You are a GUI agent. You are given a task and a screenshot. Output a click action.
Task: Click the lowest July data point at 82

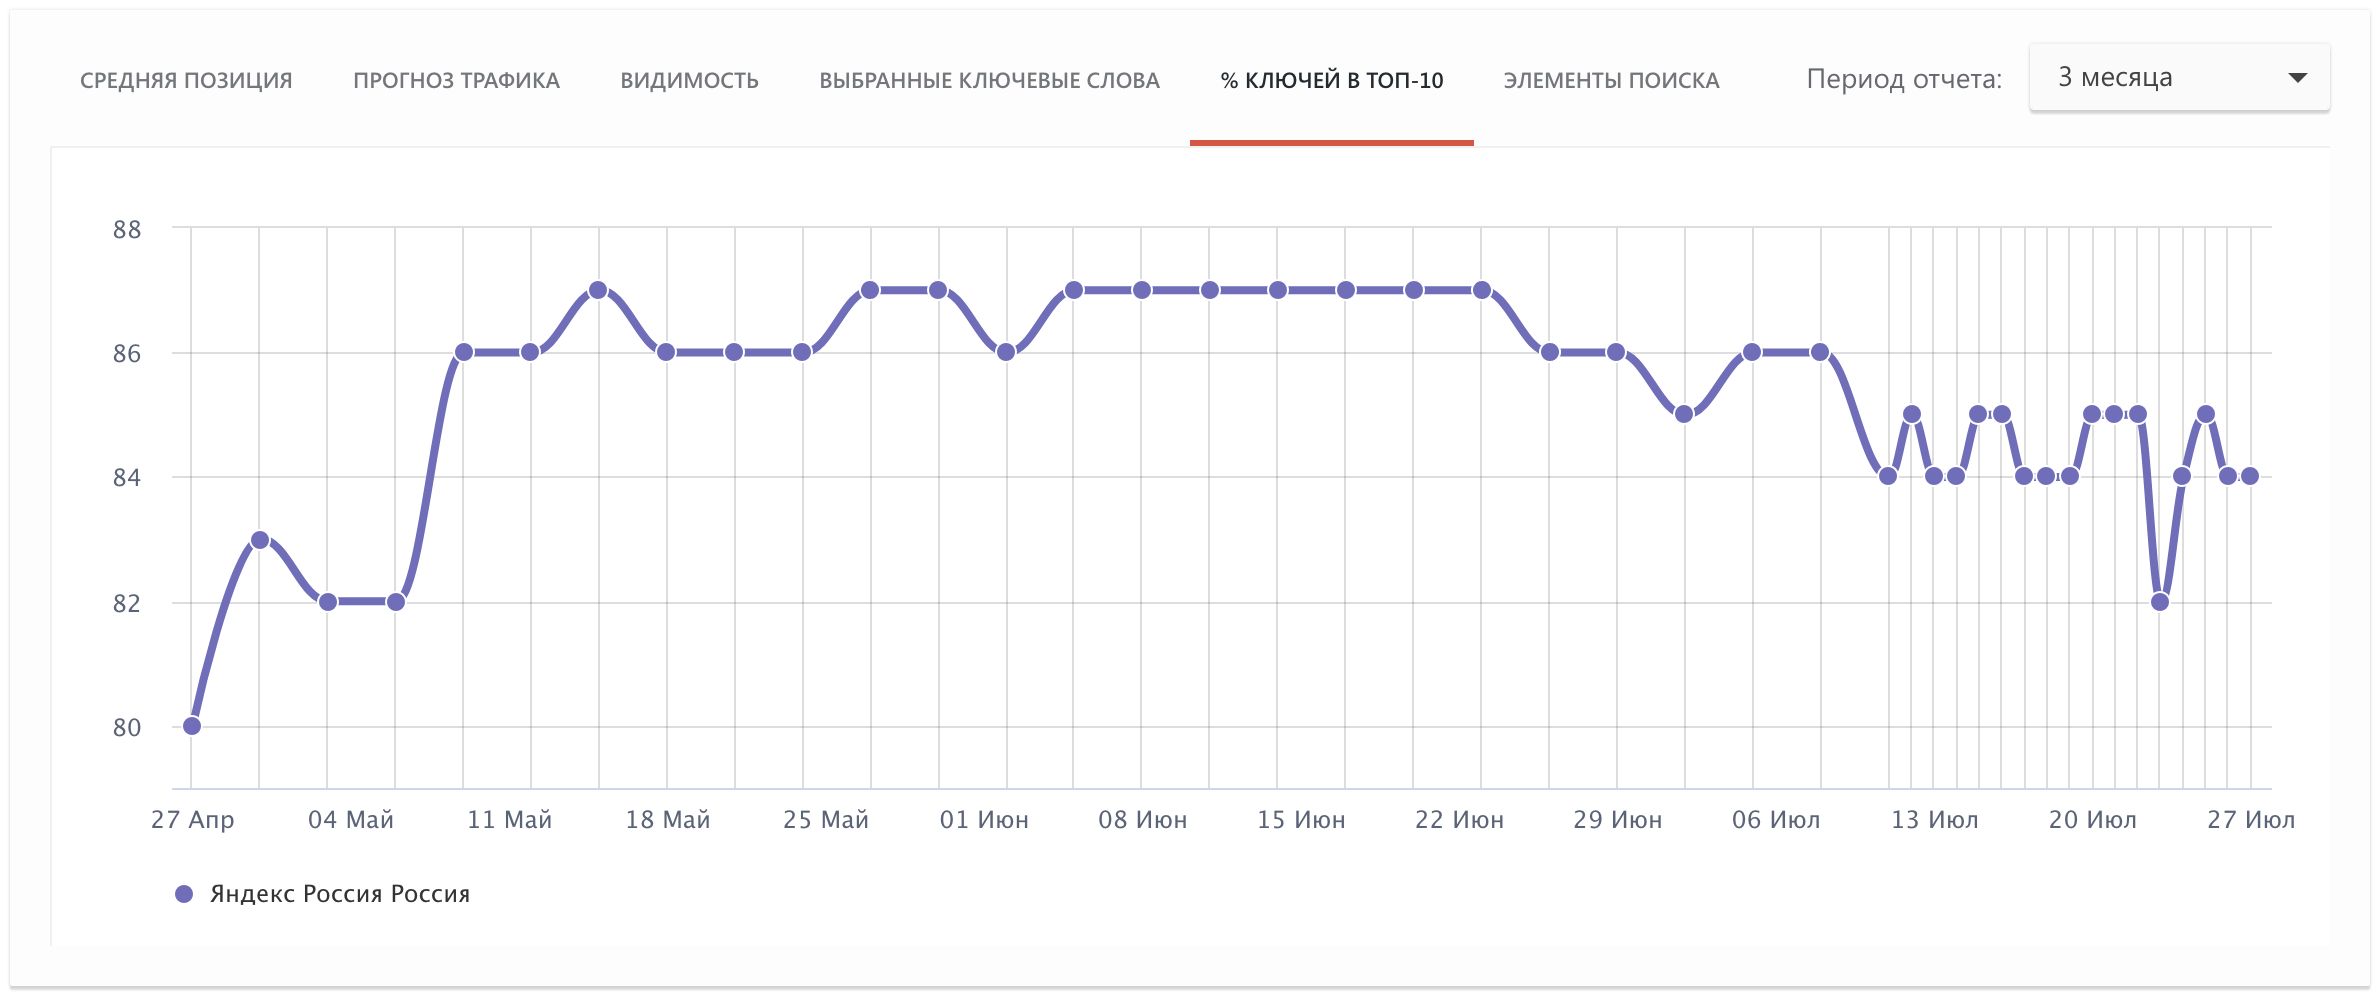coord(2160,602)
